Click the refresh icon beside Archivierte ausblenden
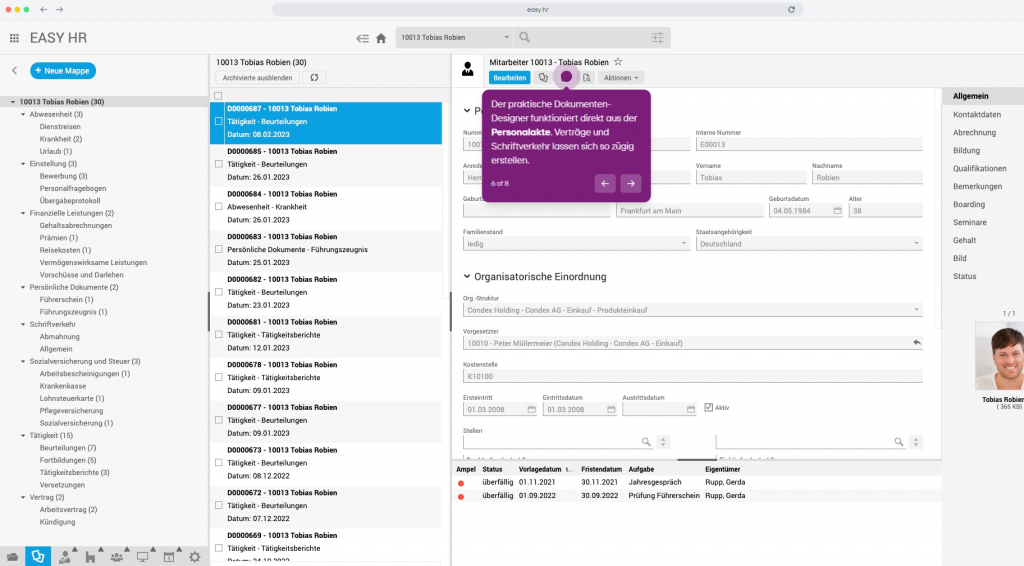 315,77
